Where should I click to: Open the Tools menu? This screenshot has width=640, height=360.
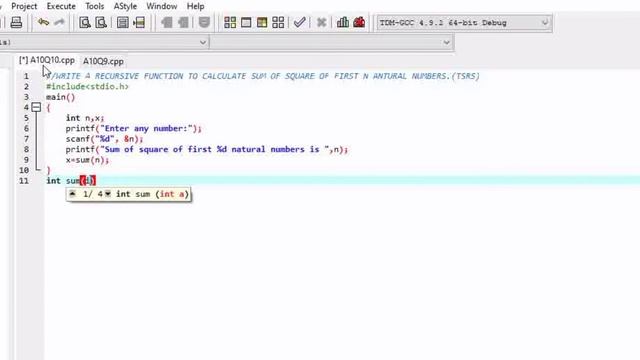(x=95, y=6)
